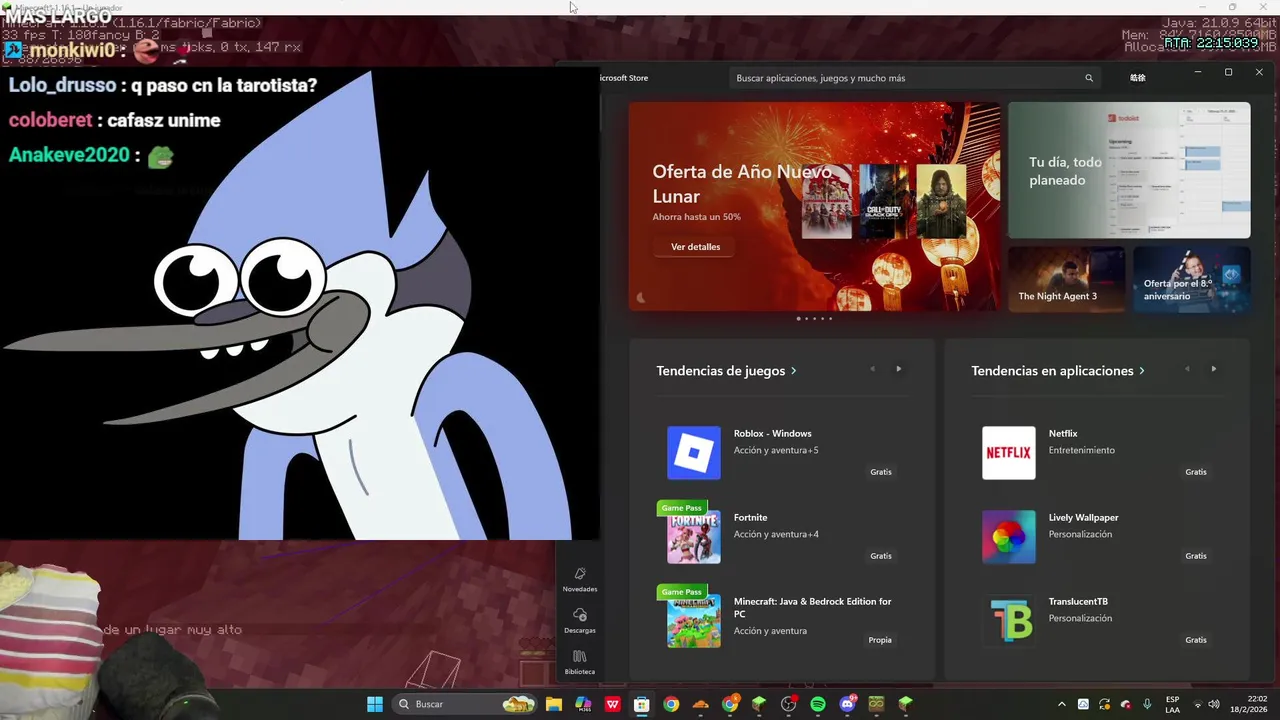Open the Biblioteca sidebar item
This screenshot has width=1280, height=720.
click(580, 662)
